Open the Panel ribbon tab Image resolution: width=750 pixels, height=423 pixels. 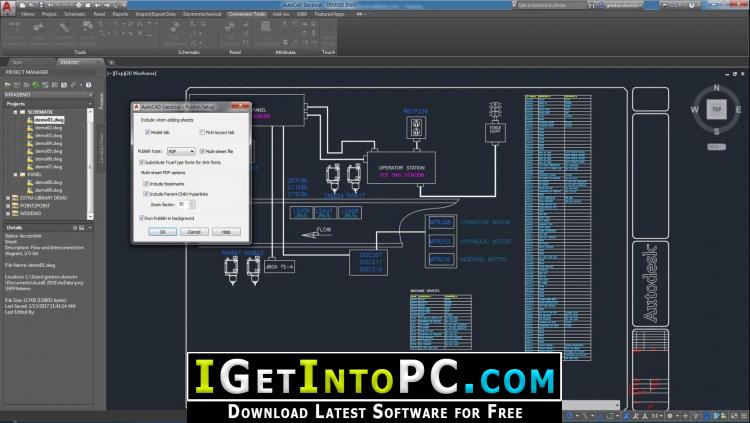coord(99,14)
